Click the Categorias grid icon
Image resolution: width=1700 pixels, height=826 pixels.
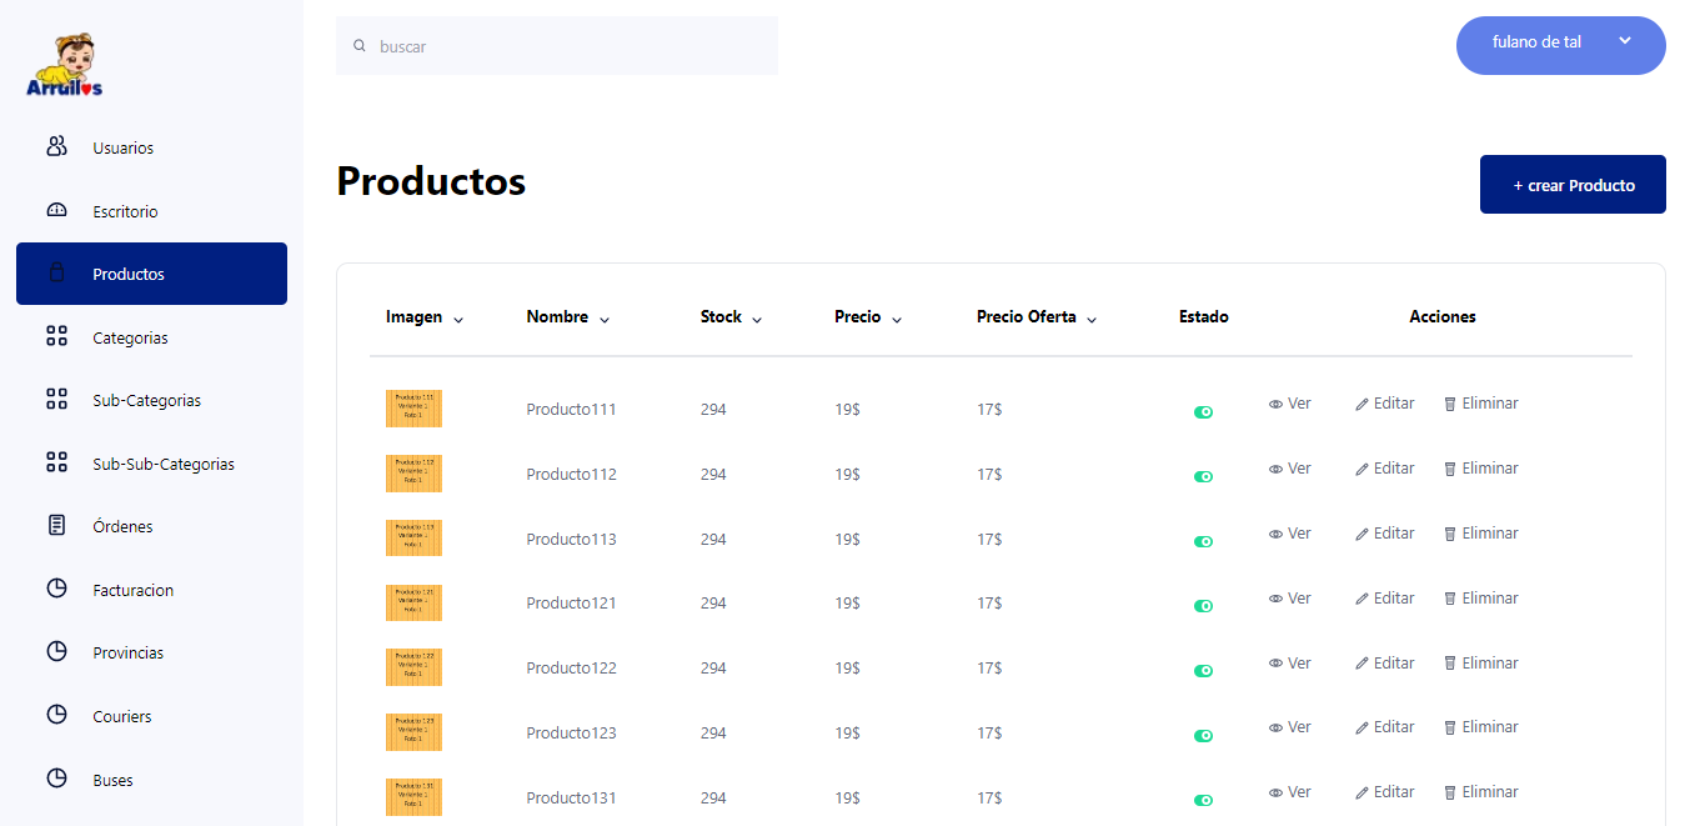click(x=57, y=336)
